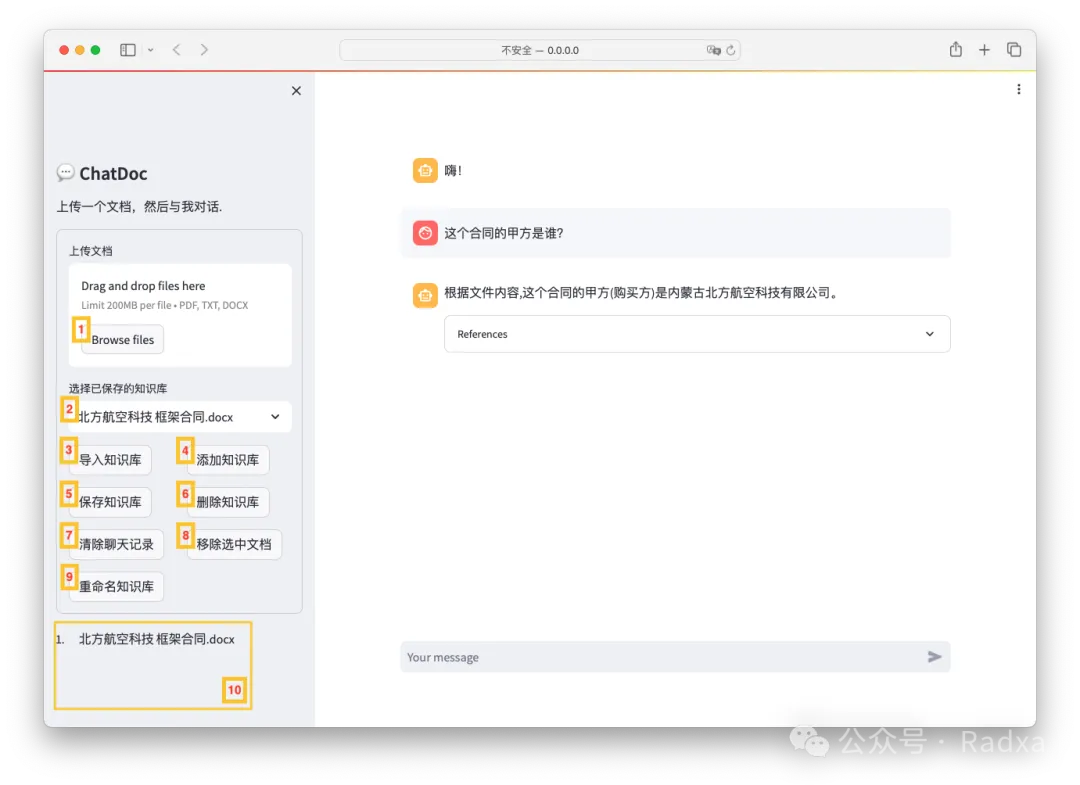Image resolution: width=1080 pixels, height=785 pixels.
Task: Close the ChatDoc sidebar with the X icon
Action: [x=296, y=91]
